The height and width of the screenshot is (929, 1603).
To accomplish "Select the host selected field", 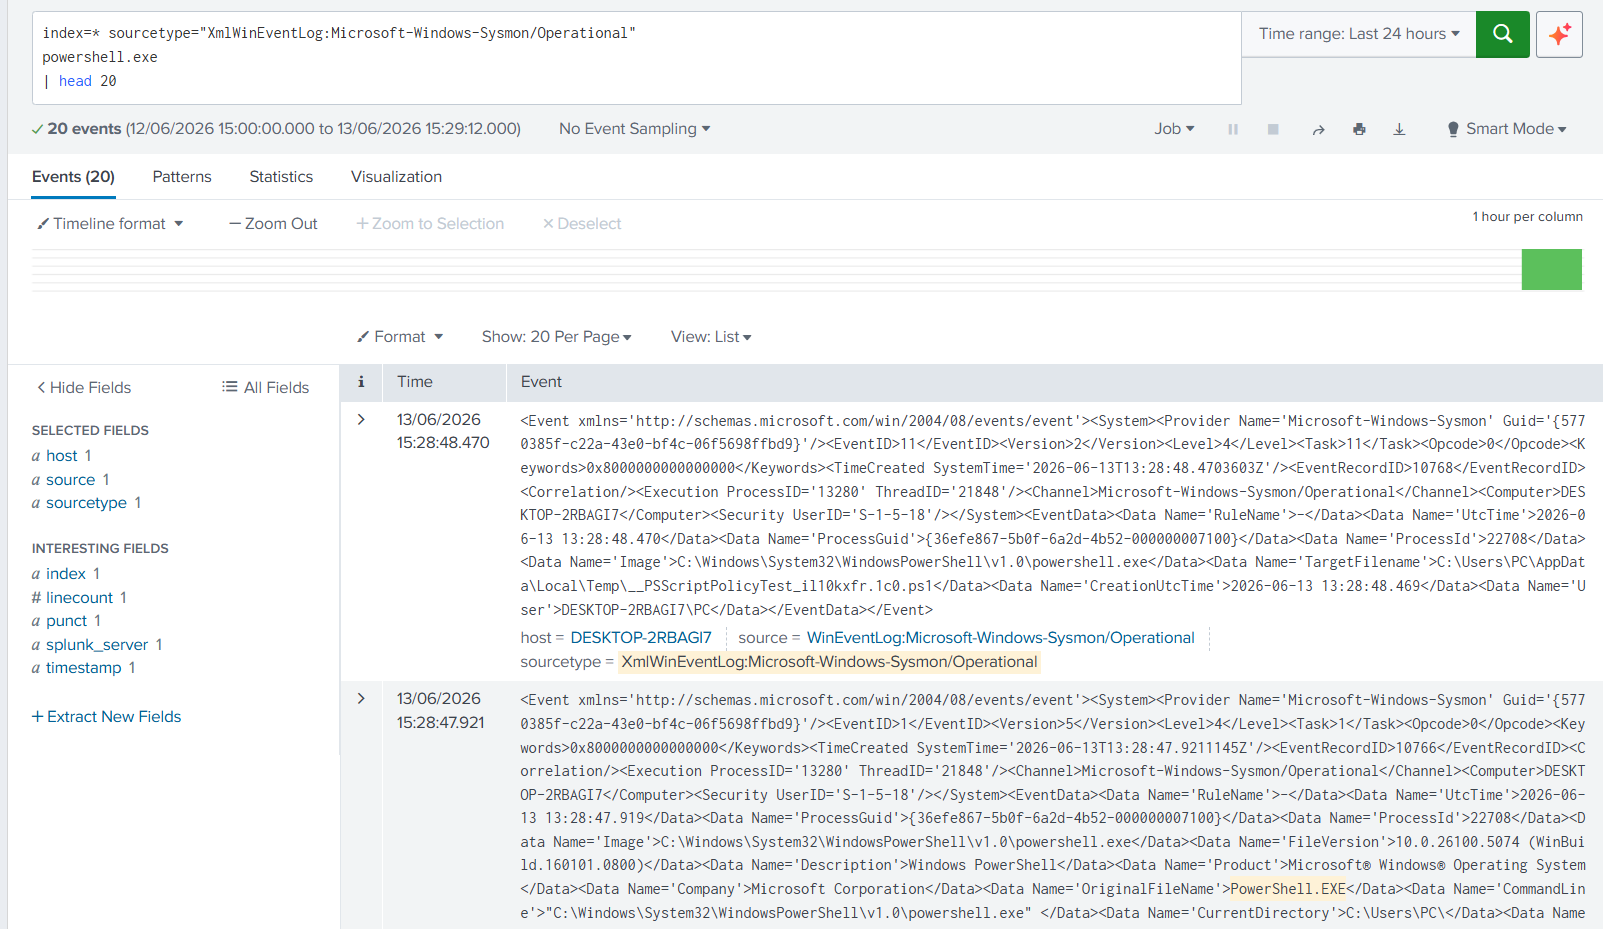I will tap(62, 456).
